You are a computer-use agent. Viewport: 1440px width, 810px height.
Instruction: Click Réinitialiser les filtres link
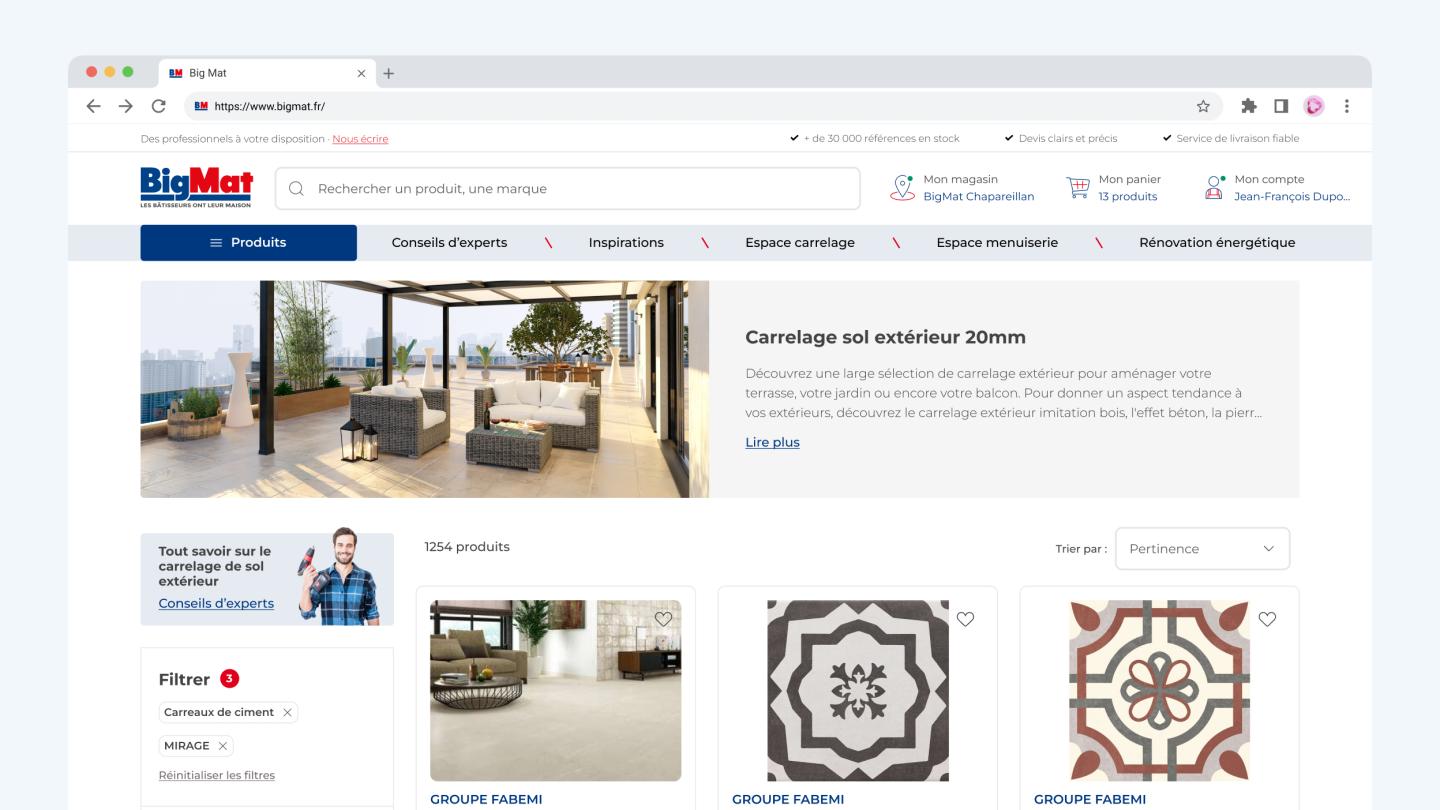tap(216, 776)
